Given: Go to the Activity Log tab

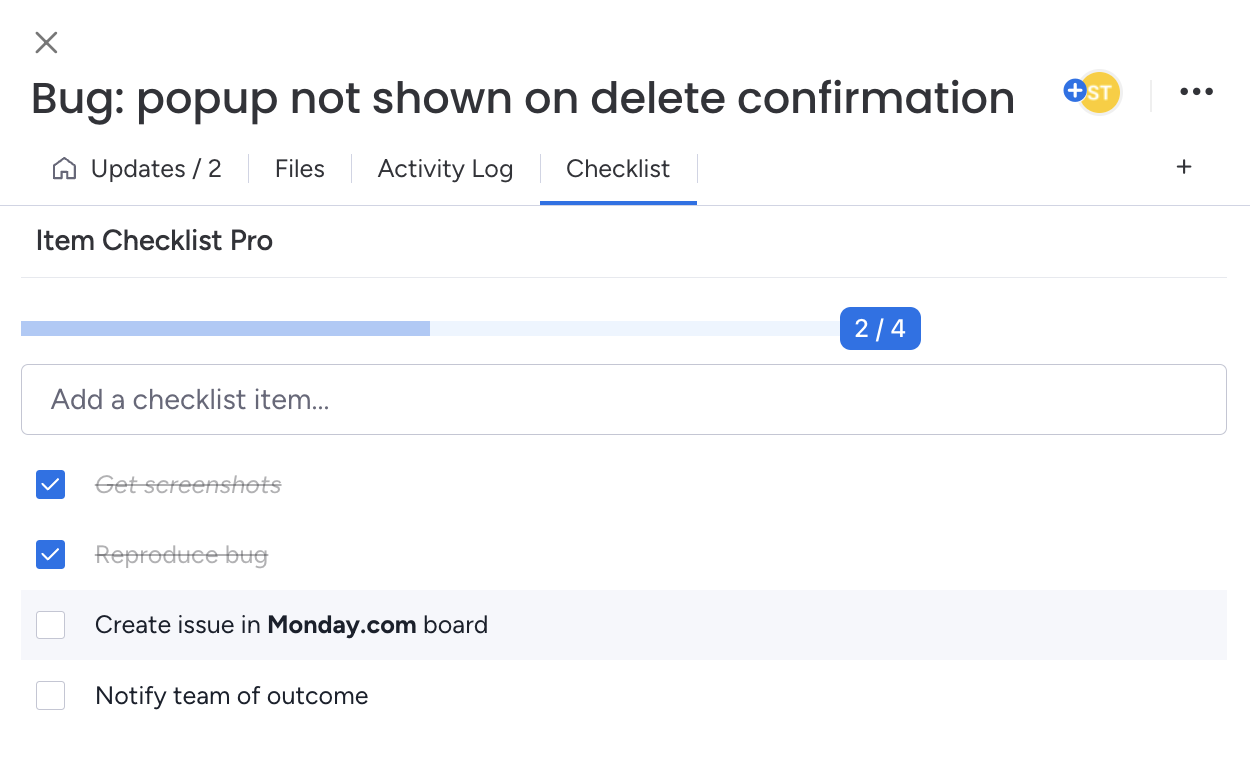Looking at the screenshot, I should pyautogui.click(x=445, y=169).
